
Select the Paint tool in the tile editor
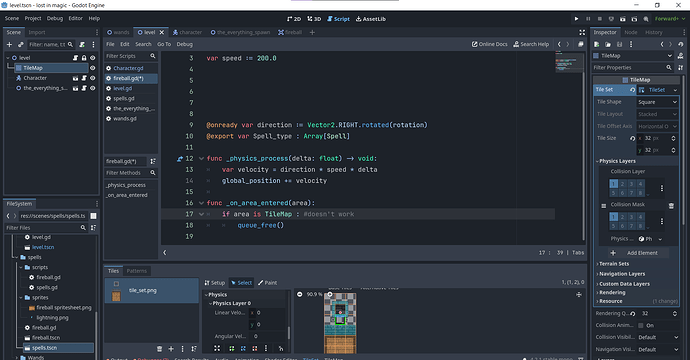[x=268, y=283]
